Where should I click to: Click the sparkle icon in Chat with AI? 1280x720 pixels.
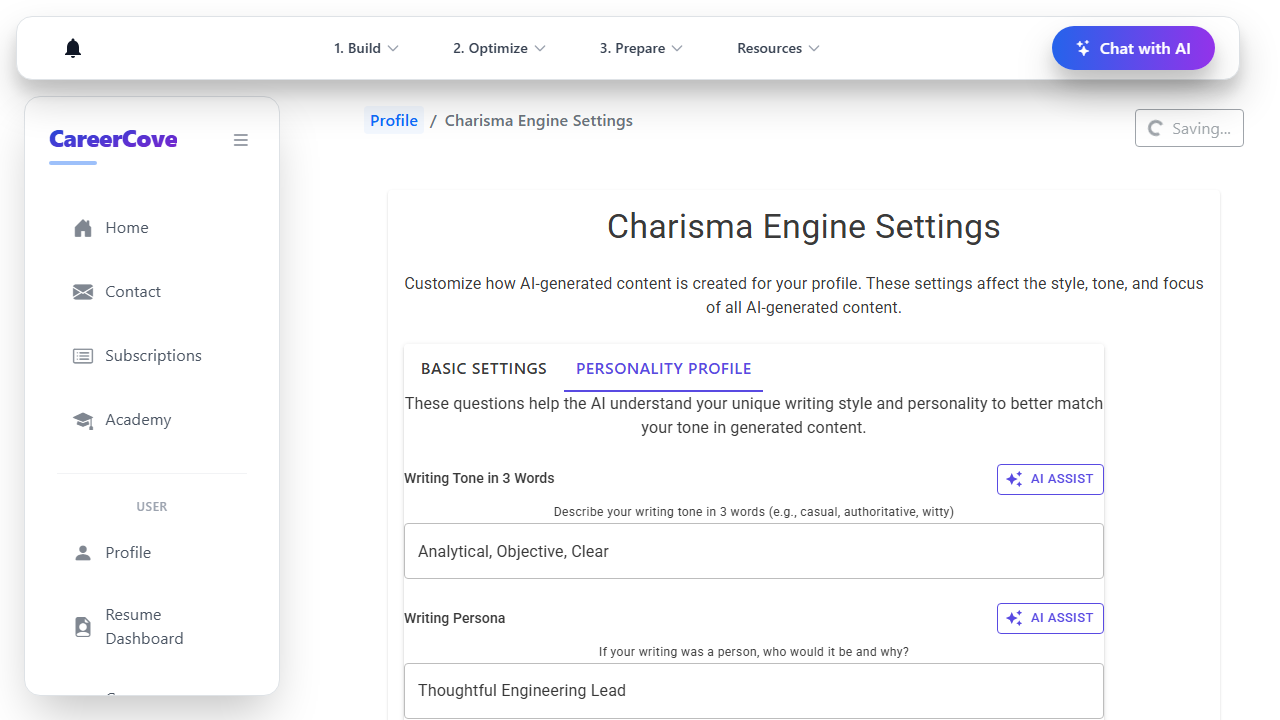[x=1083, y=48]
